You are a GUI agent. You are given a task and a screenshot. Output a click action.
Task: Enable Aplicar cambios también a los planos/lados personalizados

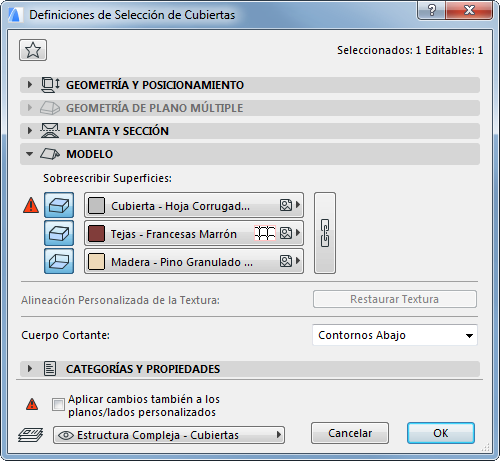pos(58,405)
